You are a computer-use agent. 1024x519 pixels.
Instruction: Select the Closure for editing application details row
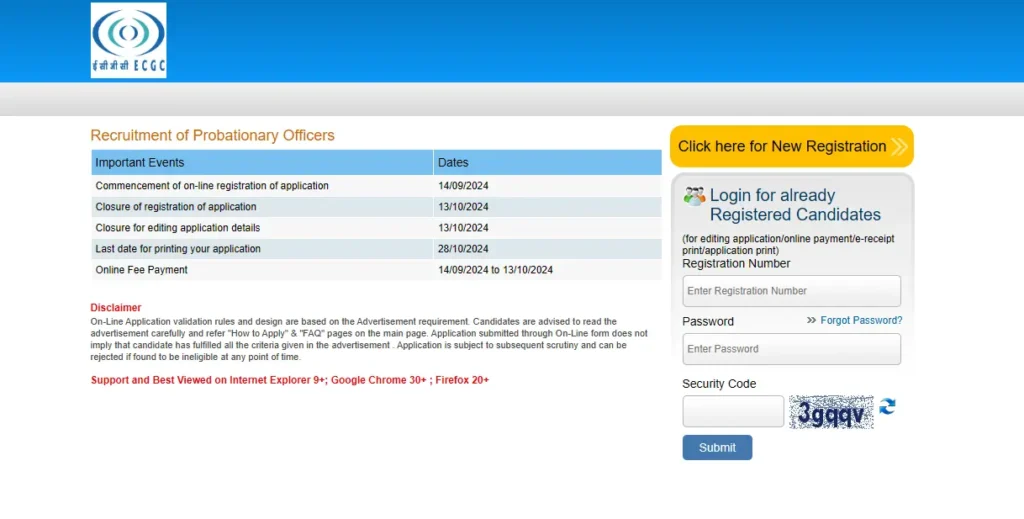pyautogui.click(x=178, y=228)
